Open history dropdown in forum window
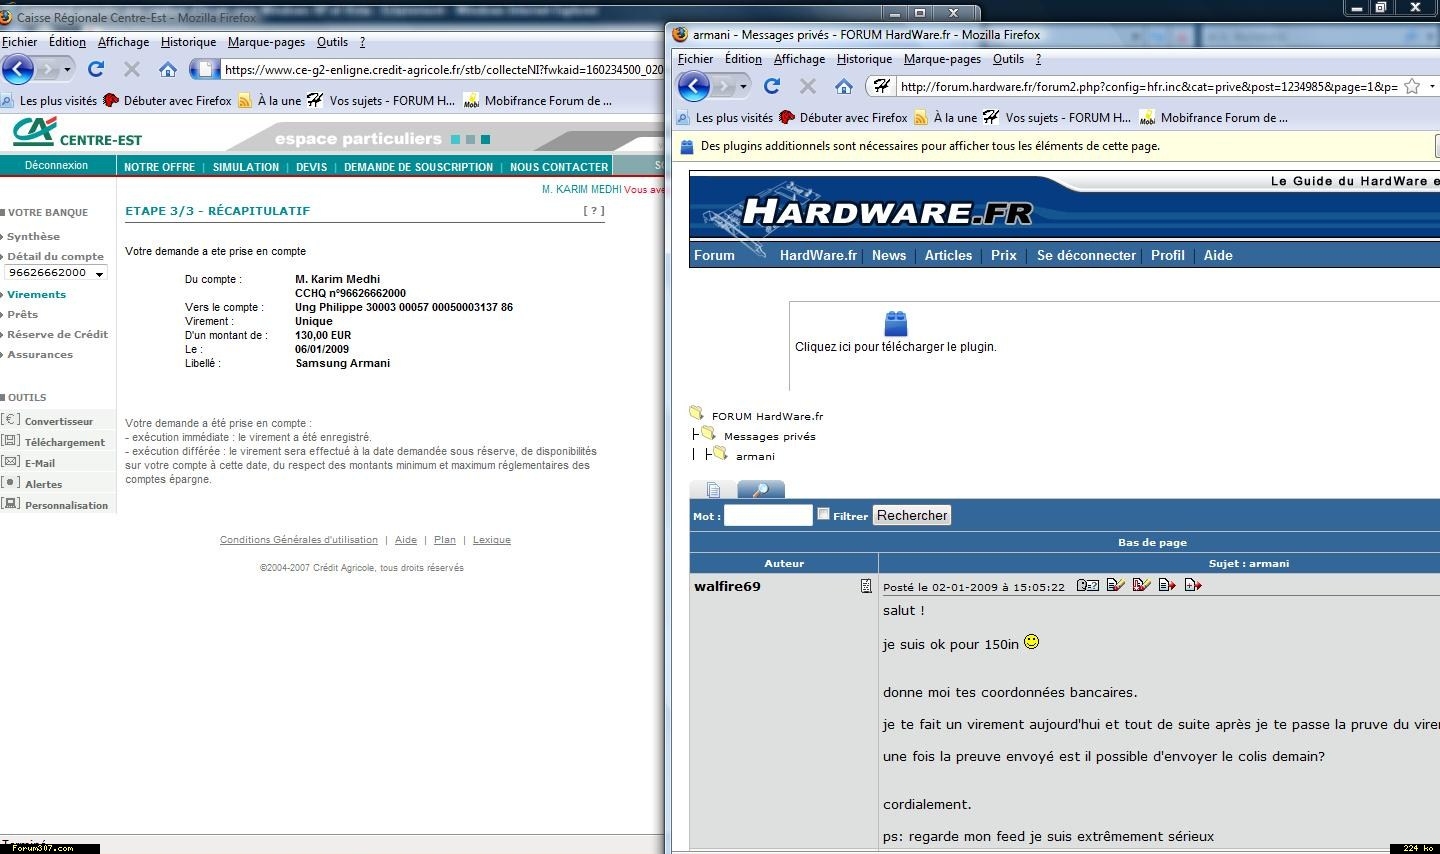Image resolution: width=1440 pixels, height=854 pixels. coord(743,86)
